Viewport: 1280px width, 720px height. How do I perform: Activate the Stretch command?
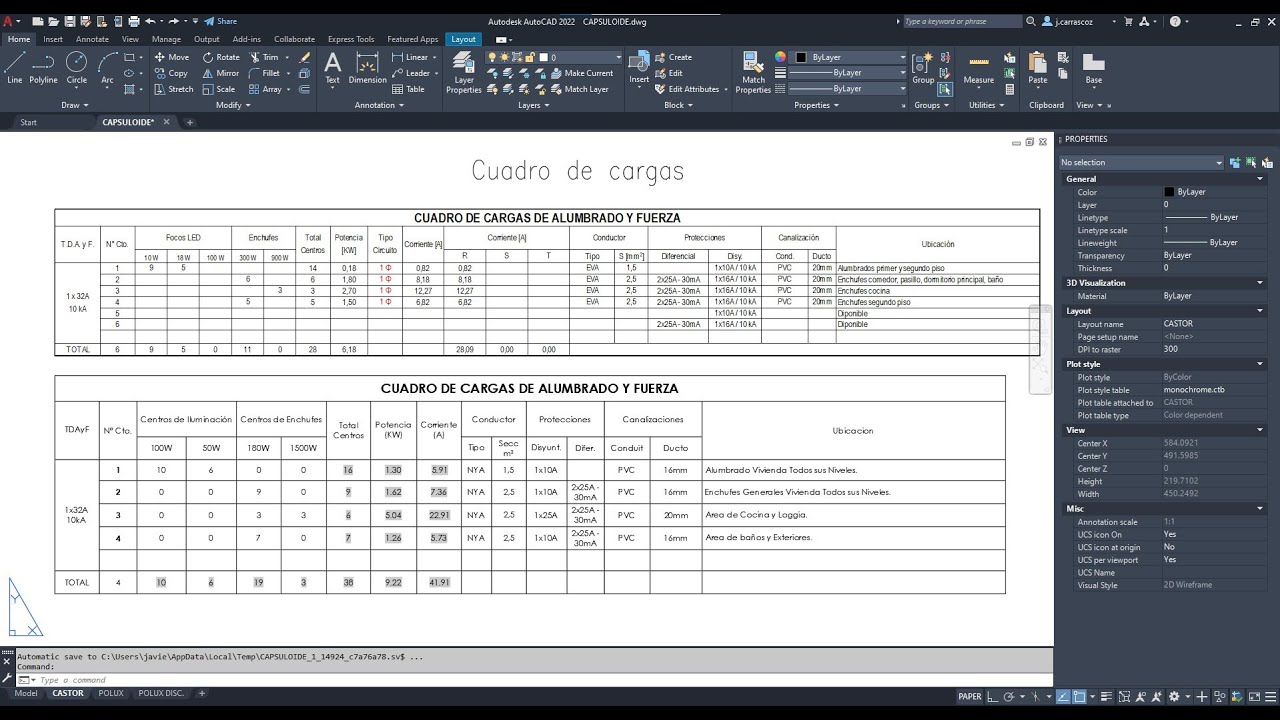[173, 89]
